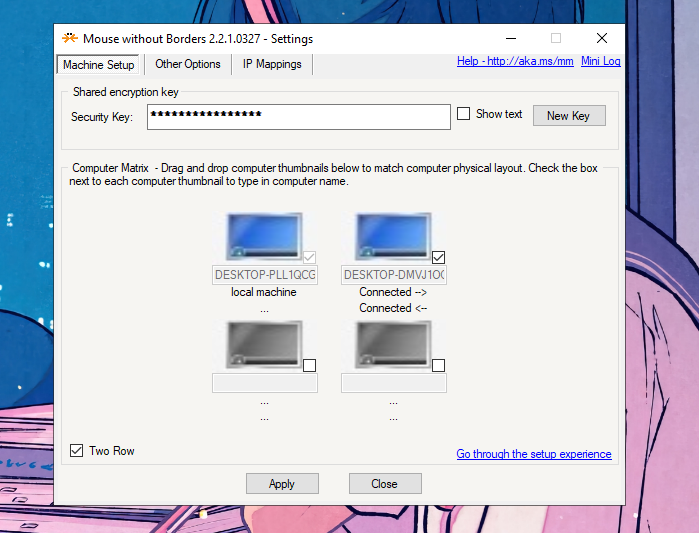Enable the Show text checkbox

[x=464, y=114]
